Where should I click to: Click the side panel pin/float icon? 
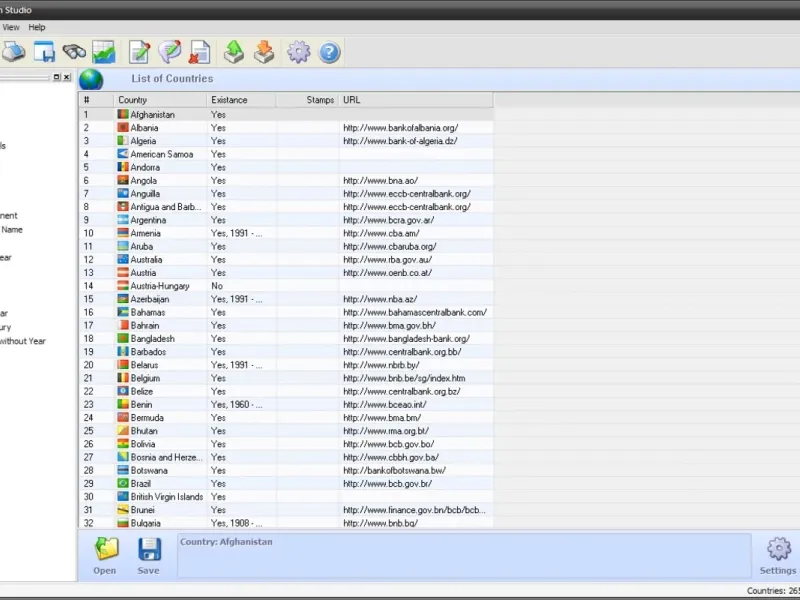click(57, 77)
